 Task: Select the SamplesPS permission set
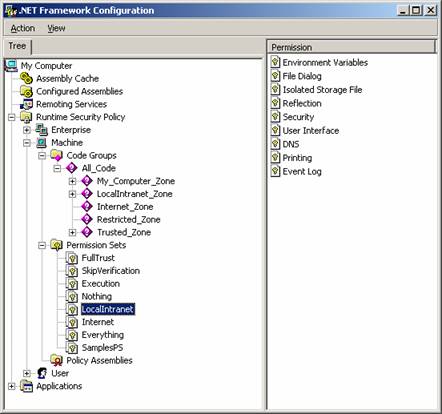(102, 348)
